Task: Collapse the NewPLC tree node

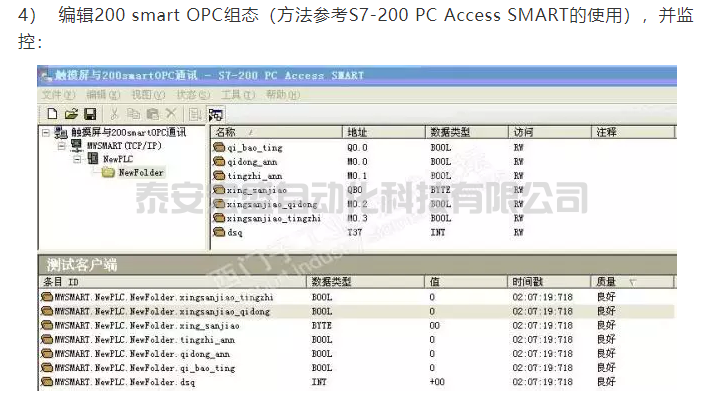Action: (x=78, y=159)
